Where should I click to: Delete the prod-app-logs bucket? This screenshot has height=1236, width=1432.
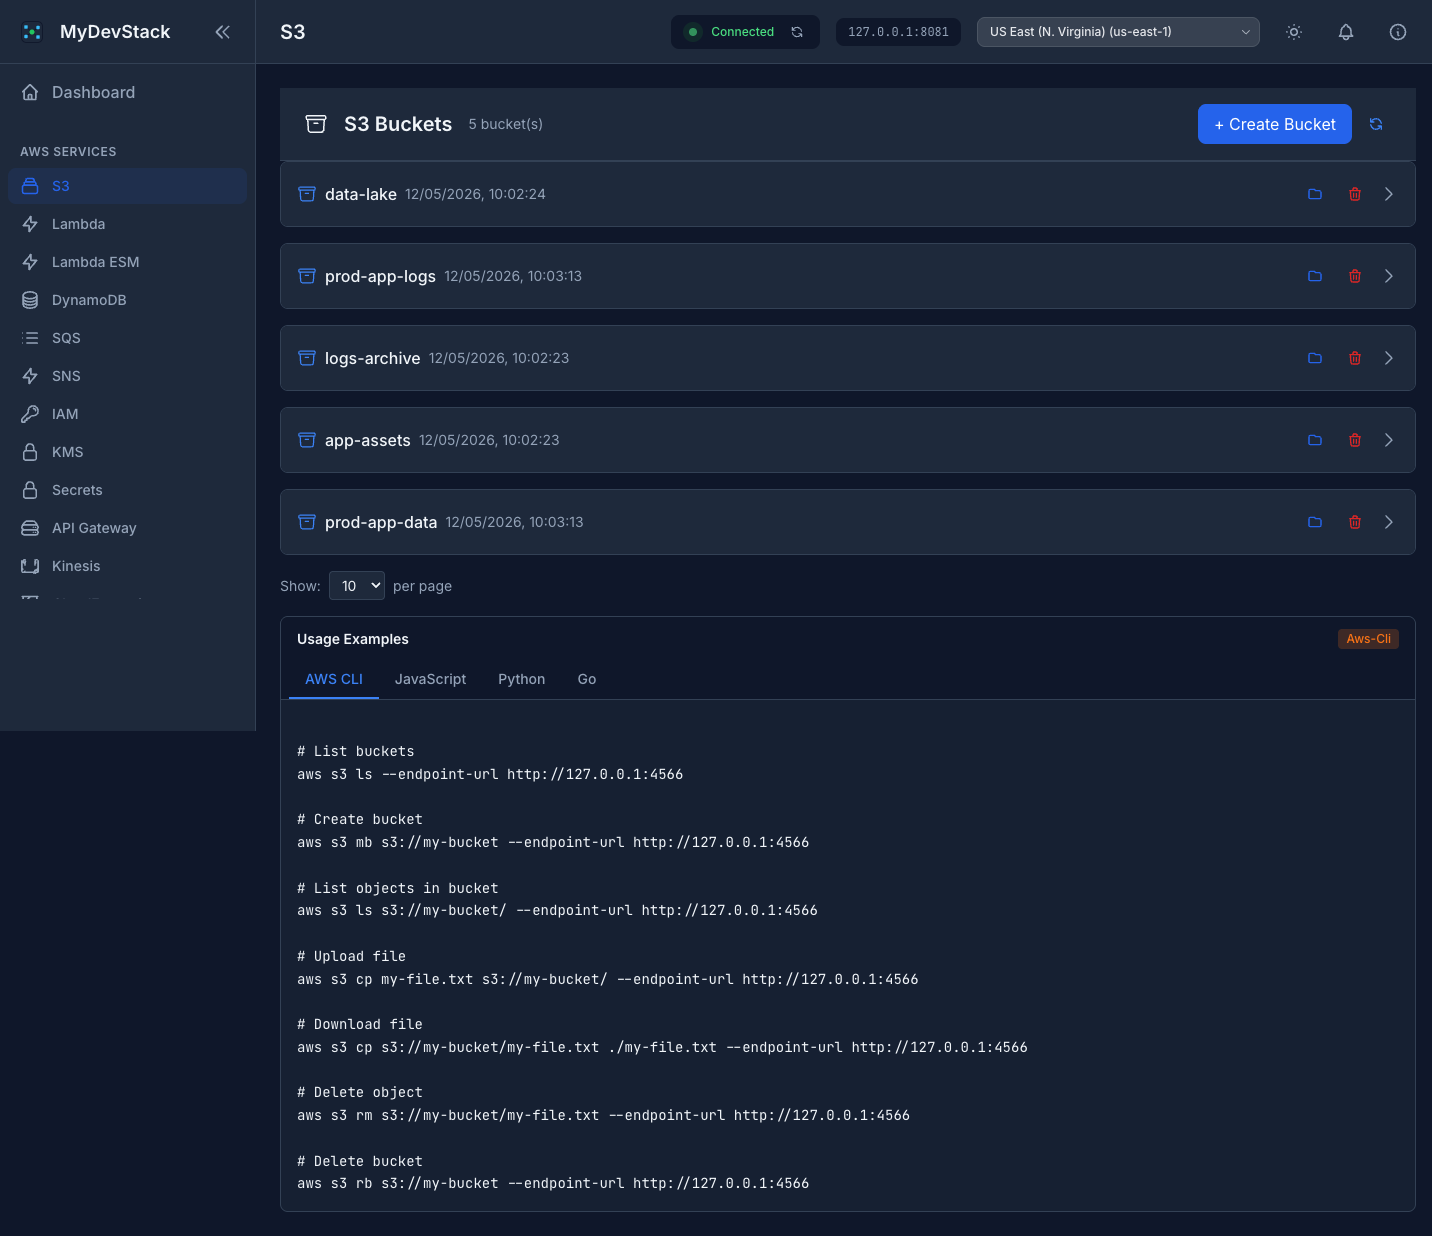tap(1355, 276)
